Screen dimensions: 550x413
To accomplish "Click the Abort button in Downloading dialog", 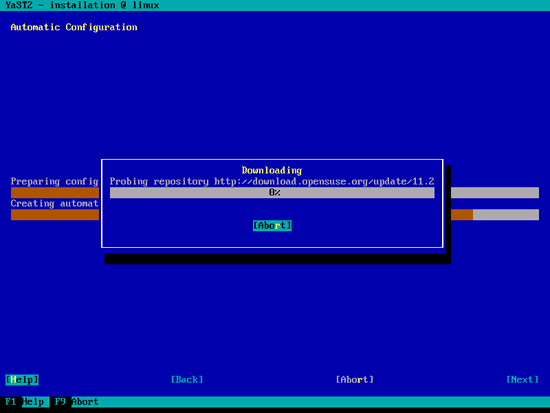I will 272,226.
